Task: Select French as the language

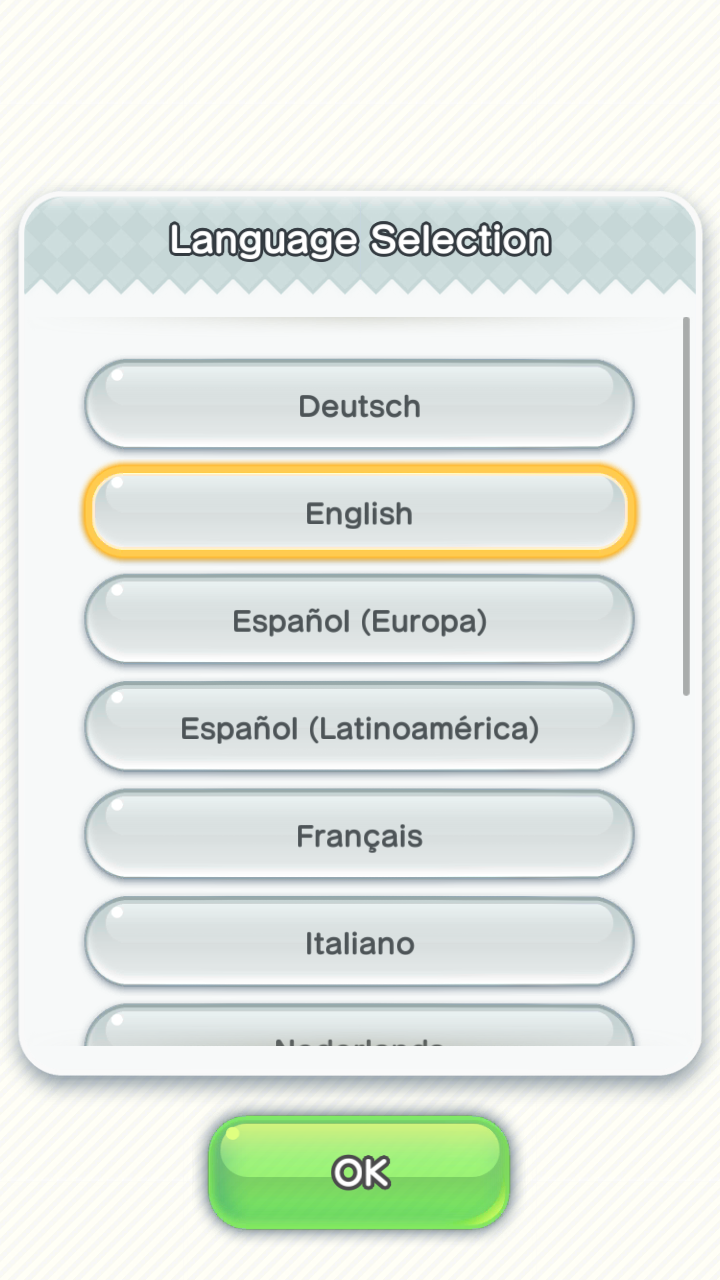Action: (359, 836)
